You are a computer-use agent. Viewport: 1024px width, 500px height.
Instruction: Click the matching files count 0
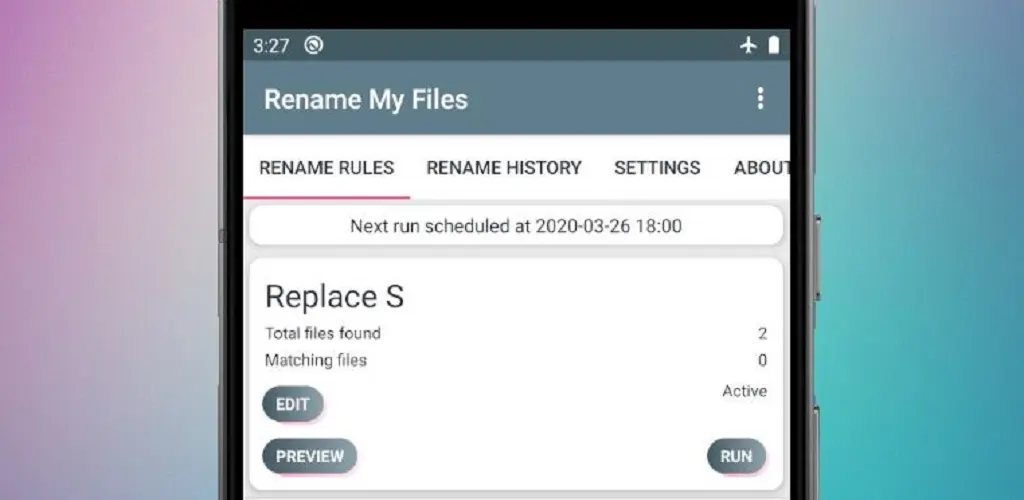click(x=762, y=360)
